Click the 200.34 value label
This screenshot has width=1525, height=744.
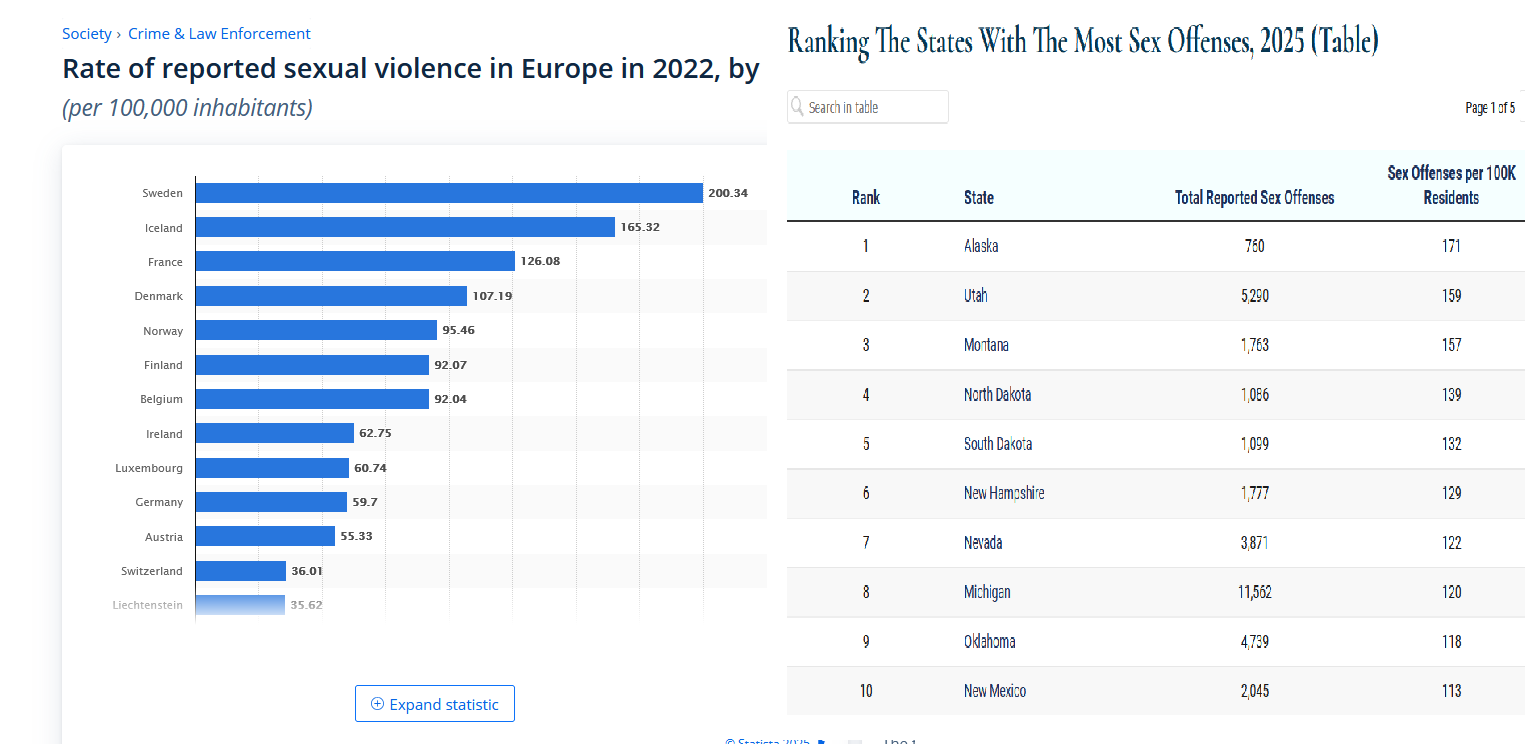tap(728, 193)
